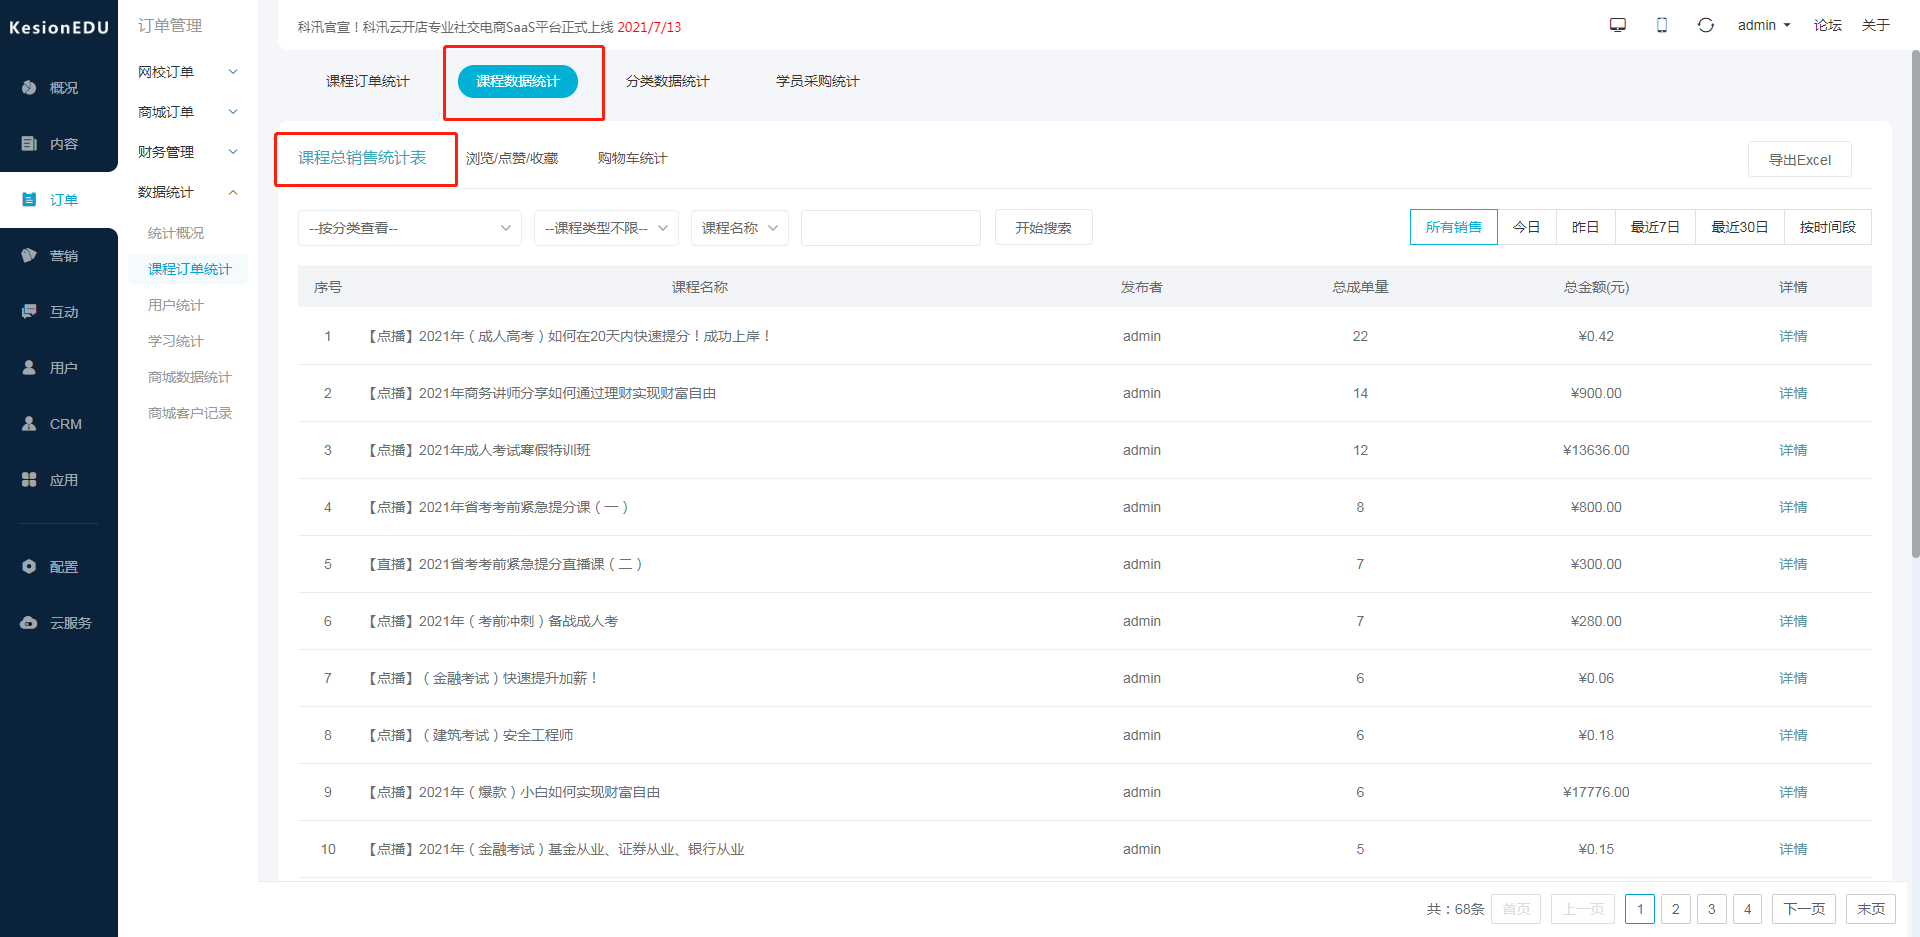1920x937 pixels.
Task: Open the 内容 content sidebar icon
Action: click(x=29, y=144)
